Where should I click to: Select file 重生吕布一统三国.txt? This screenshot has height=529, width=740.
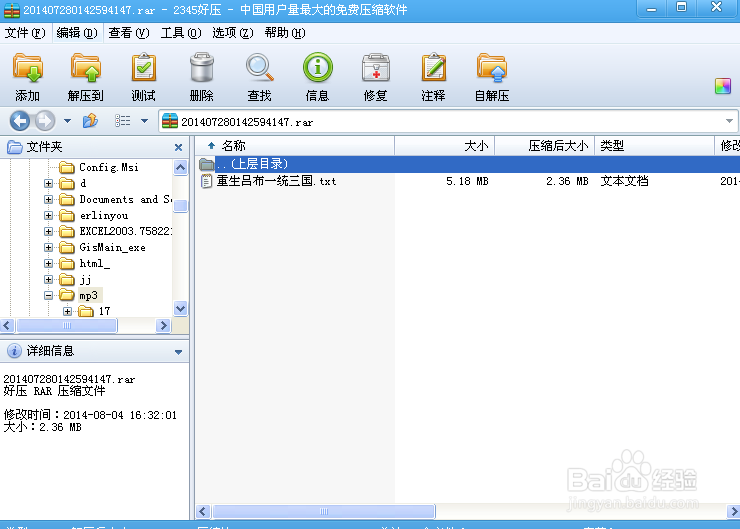coord(276,181)
